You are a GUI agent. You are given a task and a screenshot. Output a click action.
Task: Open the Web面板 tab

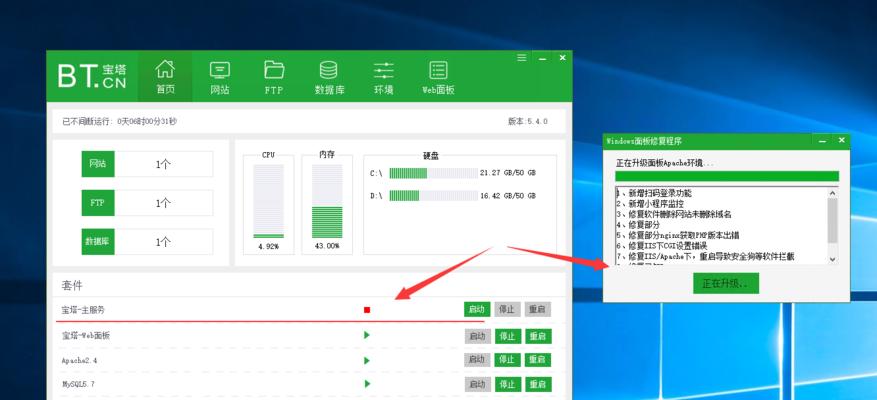[x=438, y=77]
